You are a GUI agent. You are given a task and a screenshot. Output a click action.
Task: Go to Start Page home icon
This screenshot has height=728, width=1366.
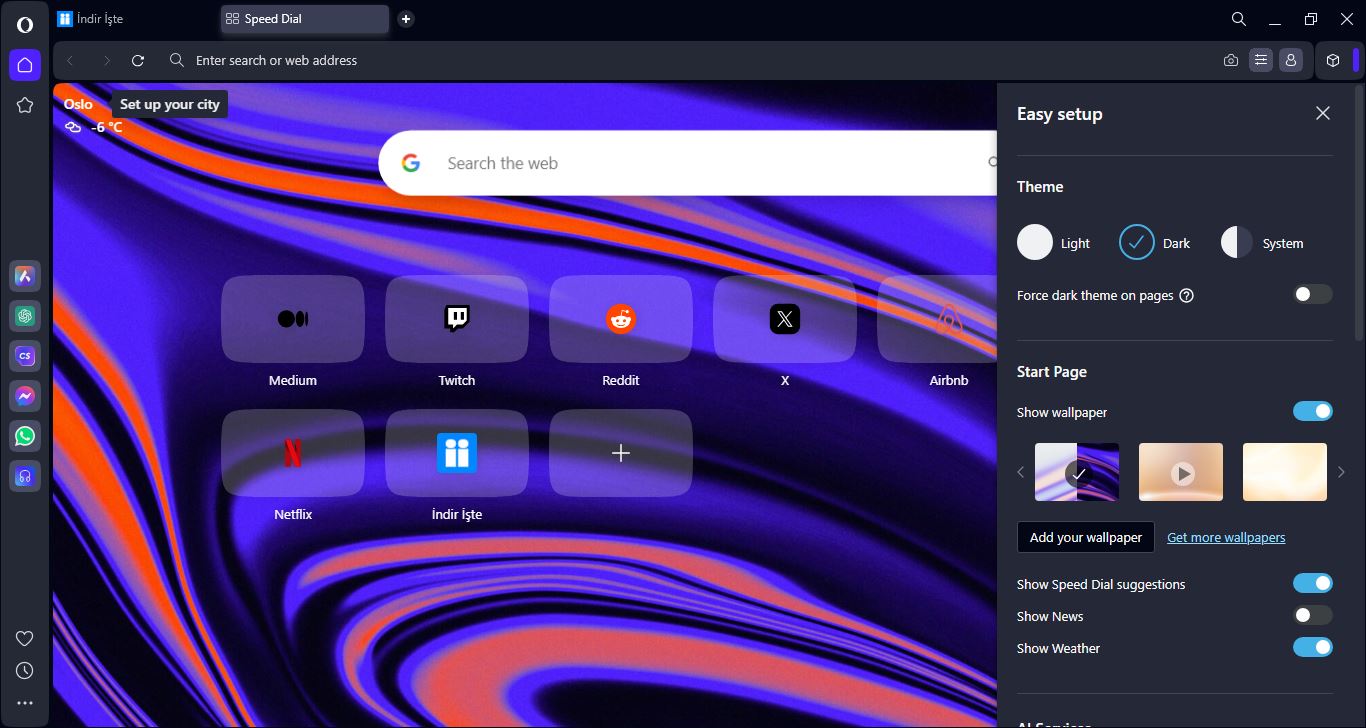pos(25,65)
